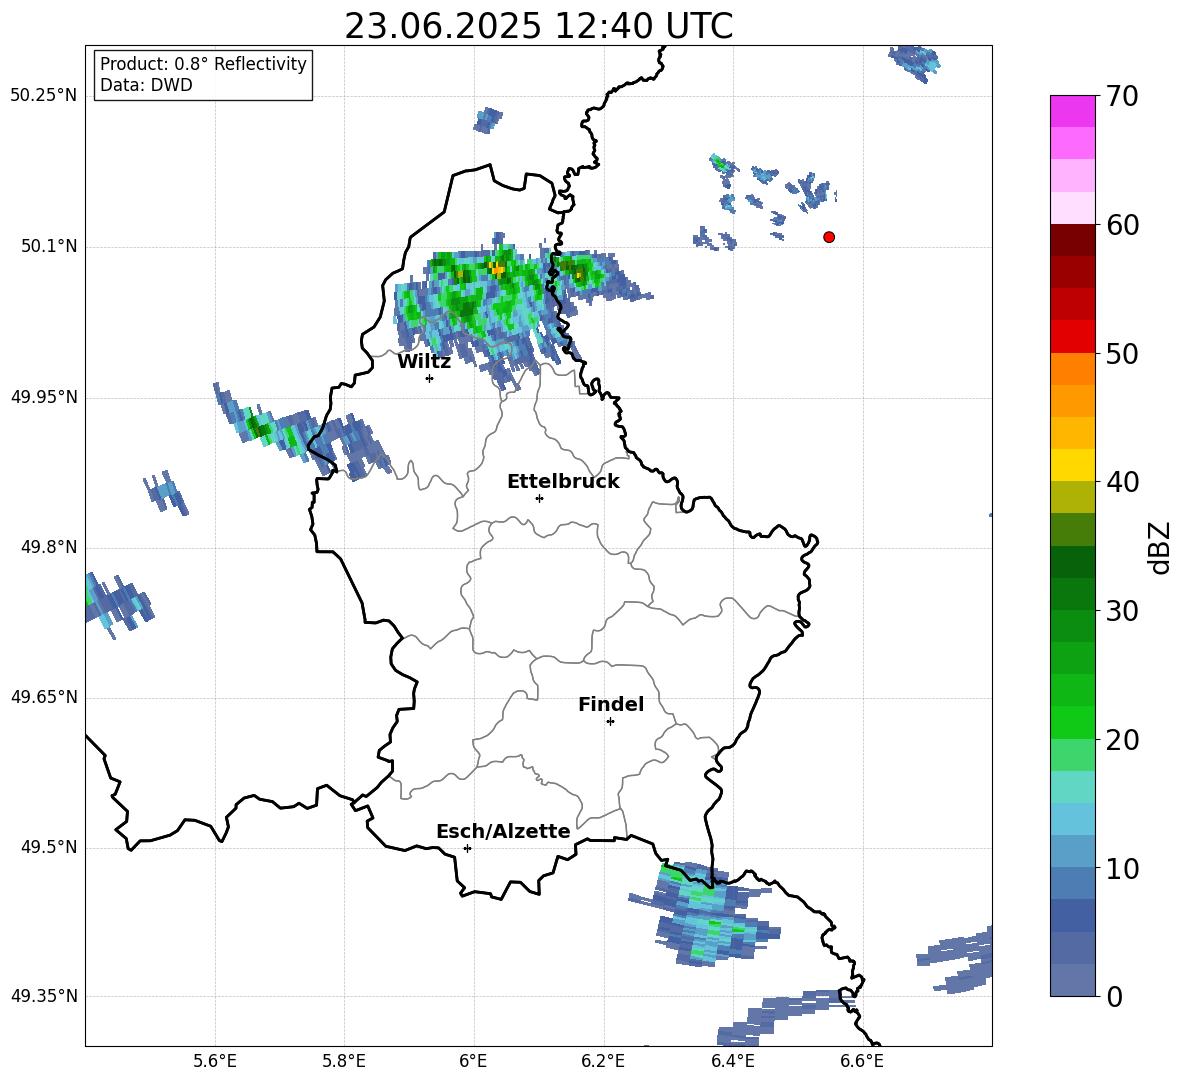This screenshot has height=1081, width=1184.
Task: Click the dark maroon colorbar segment just below 60
Action: [x=1073, y=240]
